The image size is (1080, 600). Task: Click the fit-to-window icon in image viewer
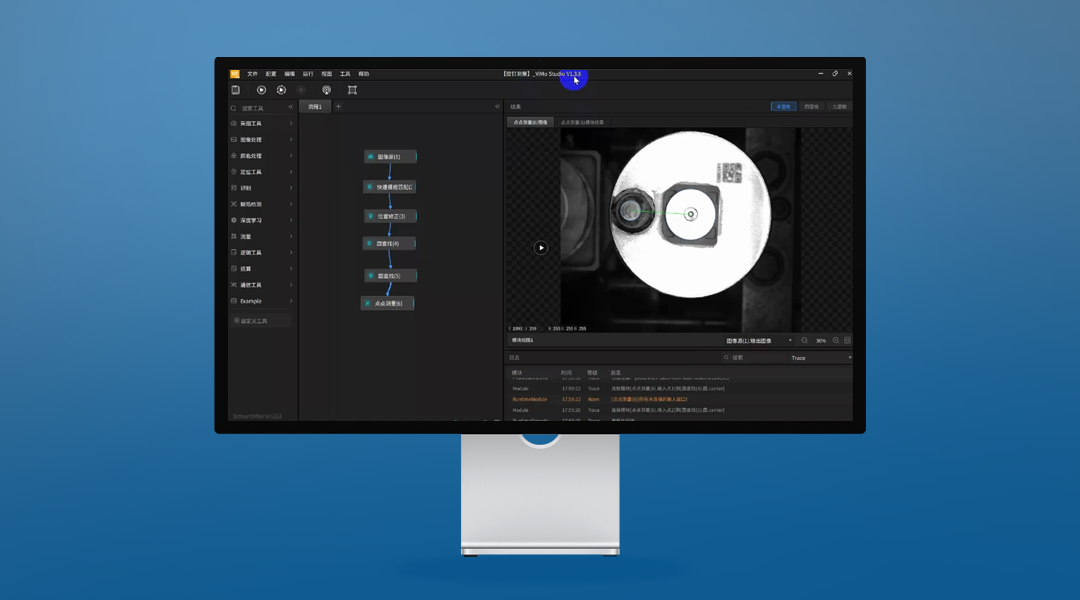click(847, 340)
